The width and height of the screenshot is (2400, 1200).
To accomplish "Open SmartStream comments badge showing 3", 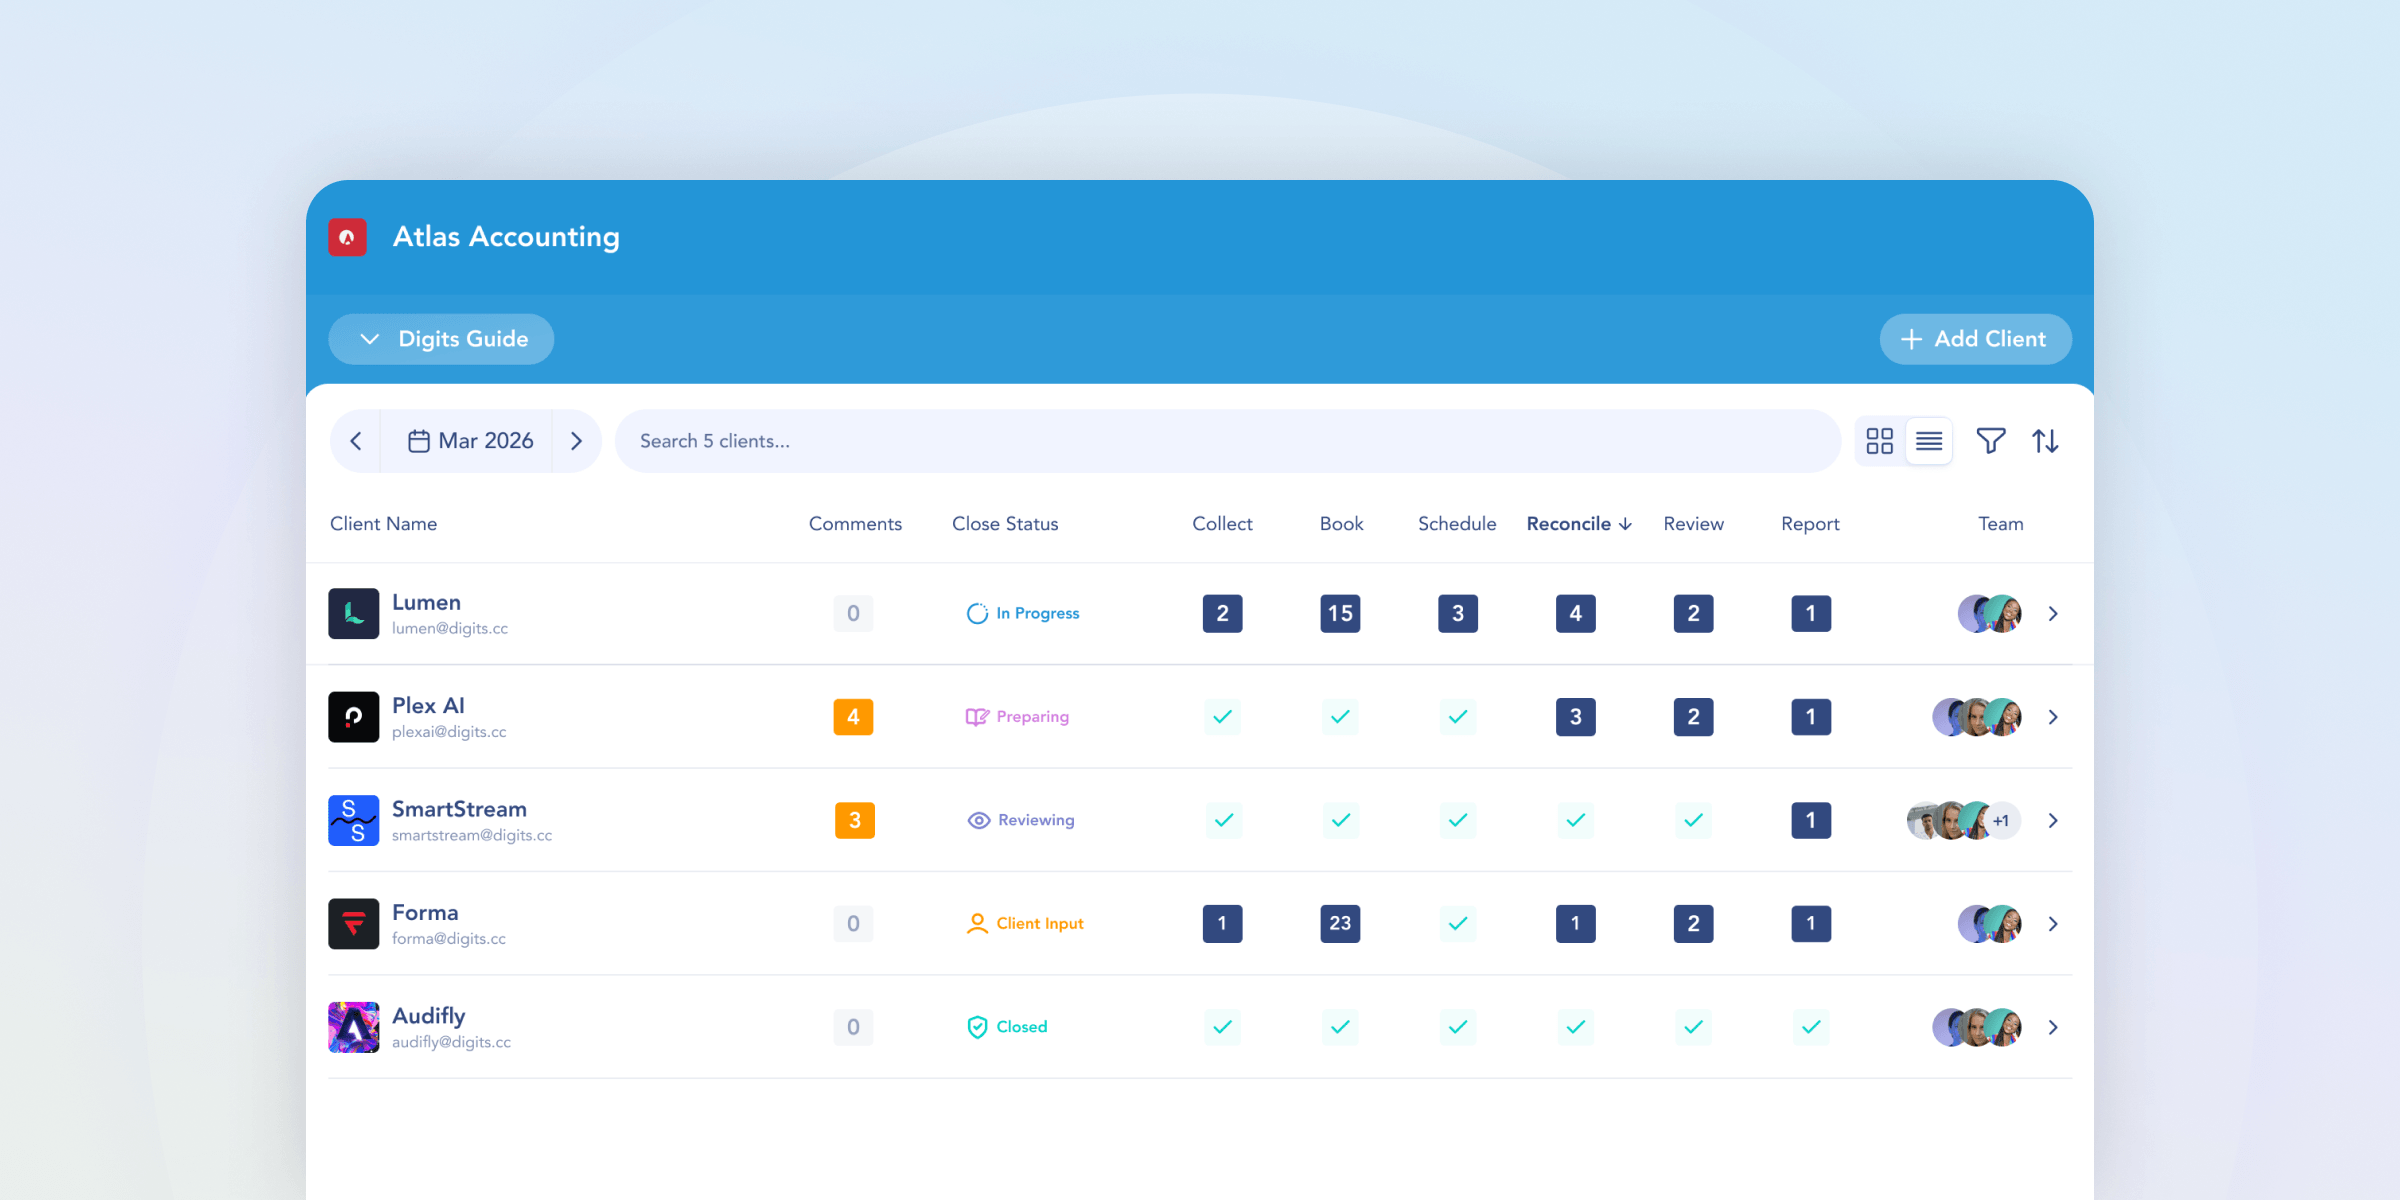I will [854, 820].
